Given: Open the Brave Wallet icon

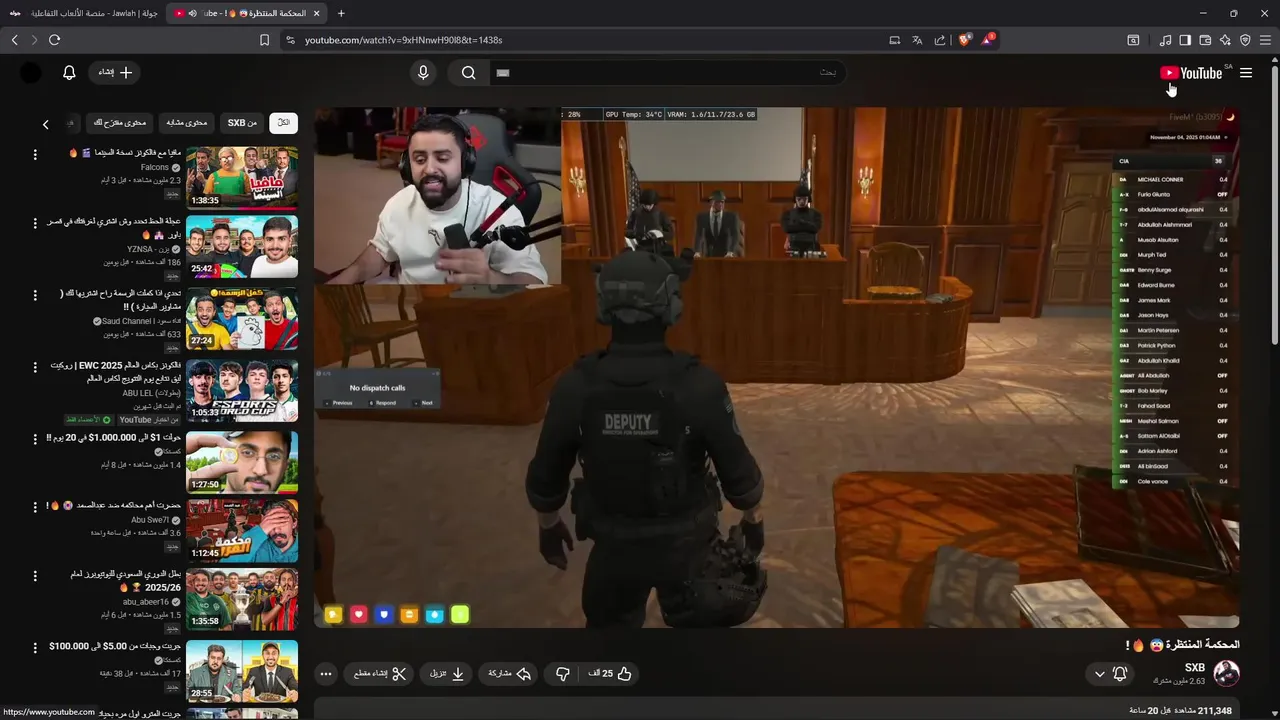Looking at the screenshot, I should (x=1205, y=40).
